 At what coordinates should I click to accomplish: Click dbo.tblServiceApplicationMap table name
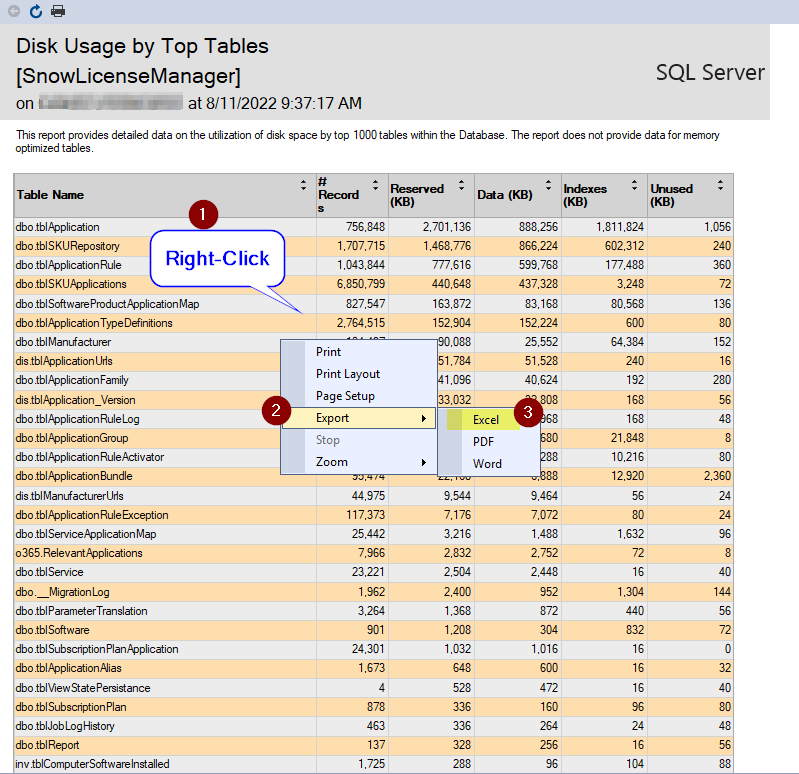pyautogui.click(x=86, y=533)
